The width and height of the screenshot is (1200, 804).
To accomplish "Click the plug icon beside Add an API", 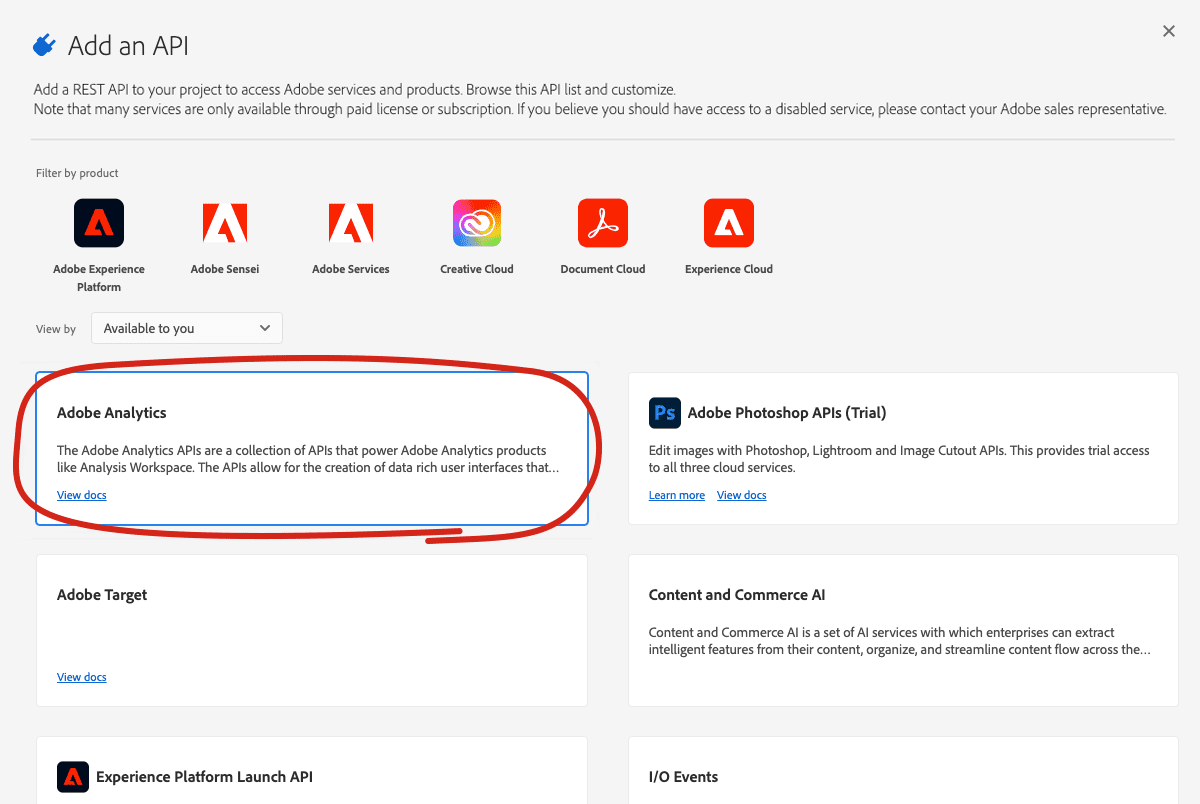I will (x=45, y=45).
